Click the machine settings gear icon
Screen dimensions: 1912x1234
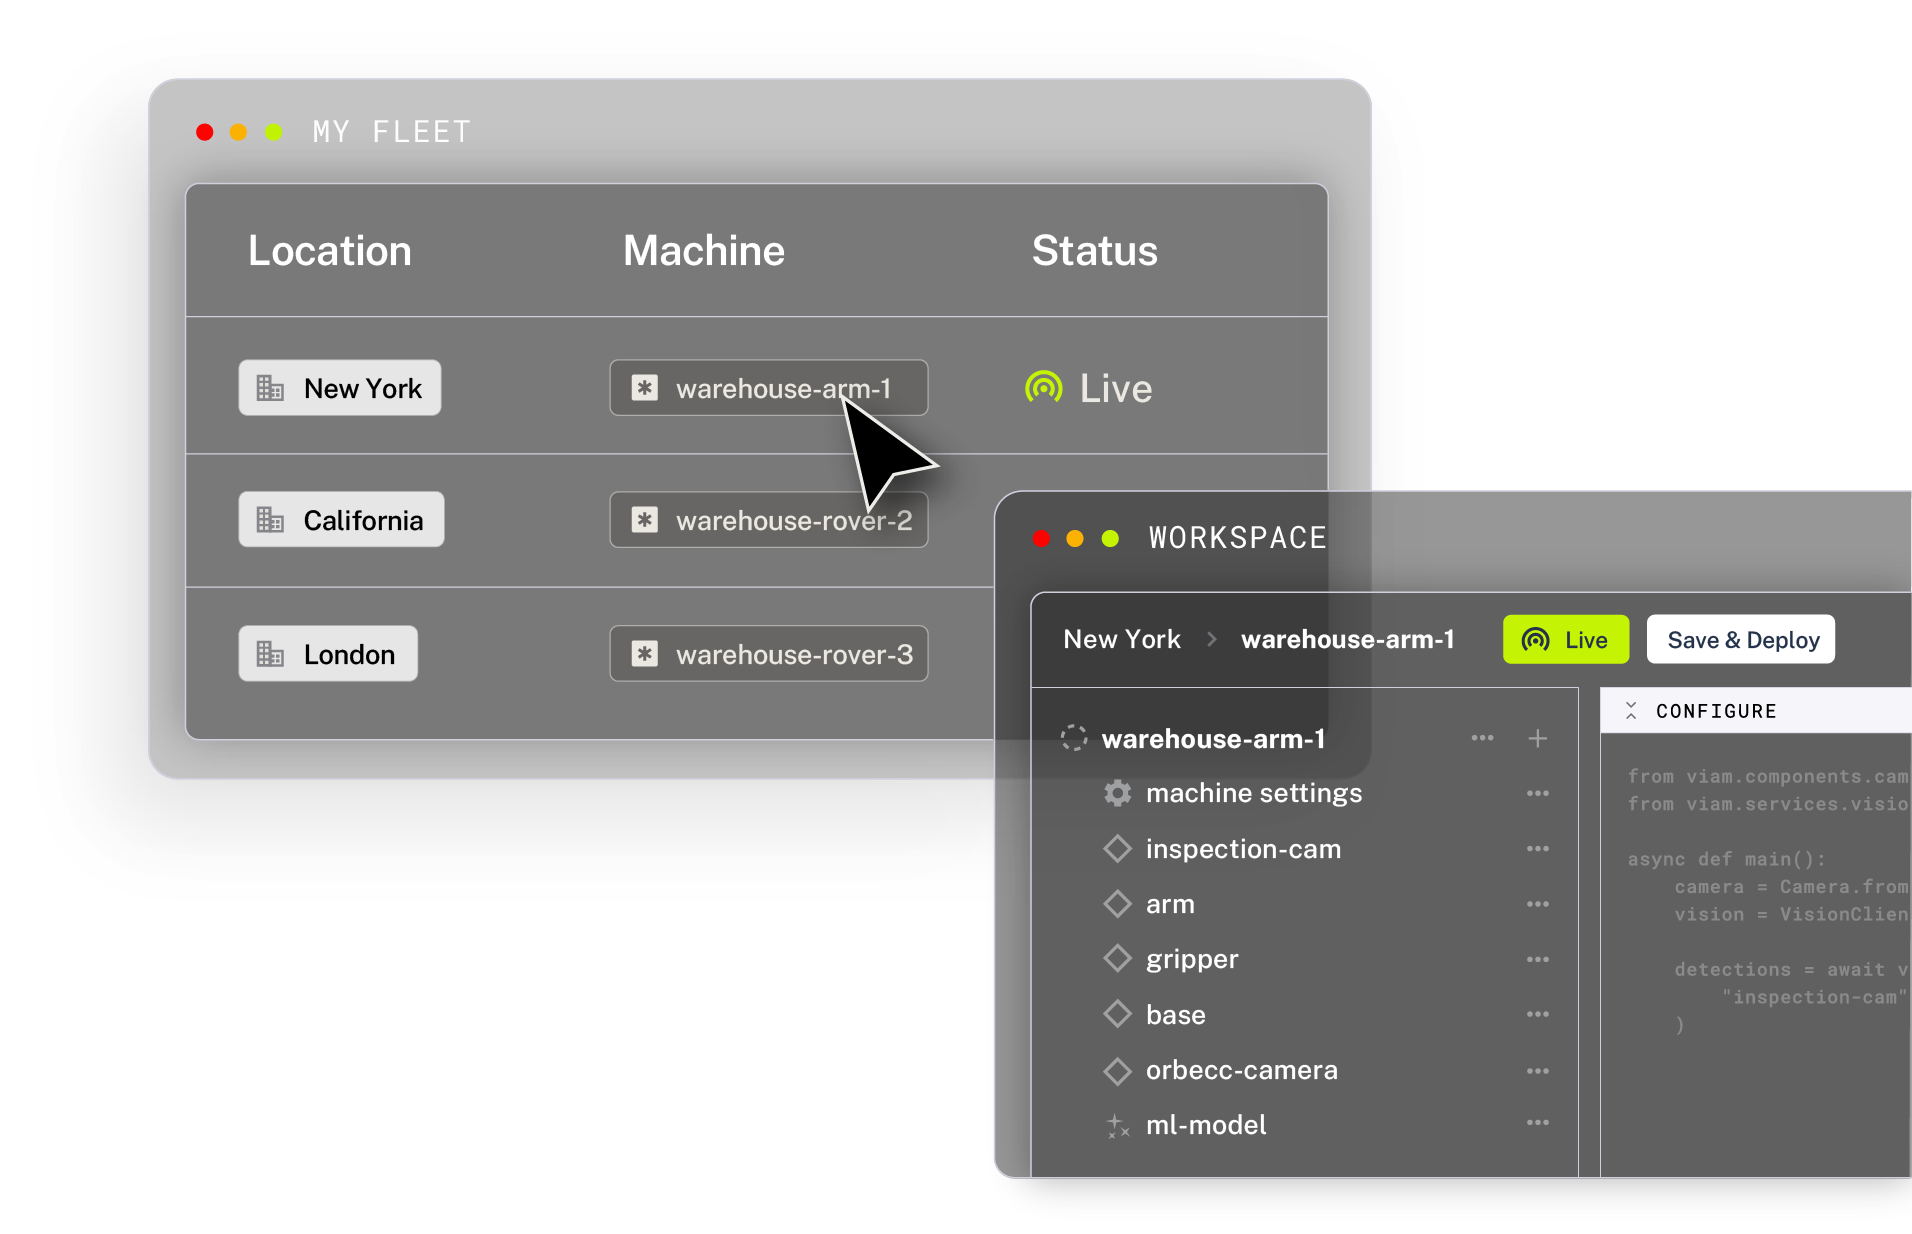pos(1117,793)
